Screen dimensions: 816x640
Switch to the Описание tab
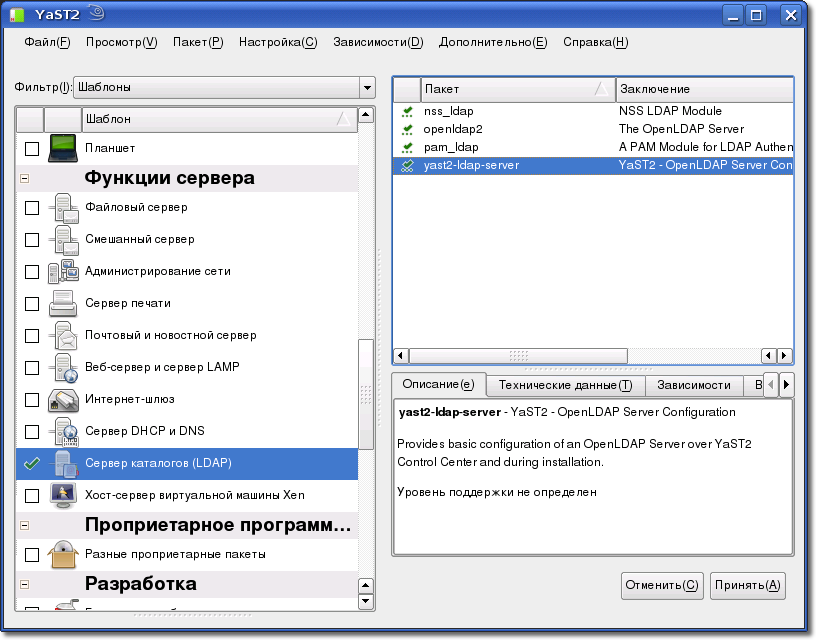pyautogui.click(x=439, y=385)
